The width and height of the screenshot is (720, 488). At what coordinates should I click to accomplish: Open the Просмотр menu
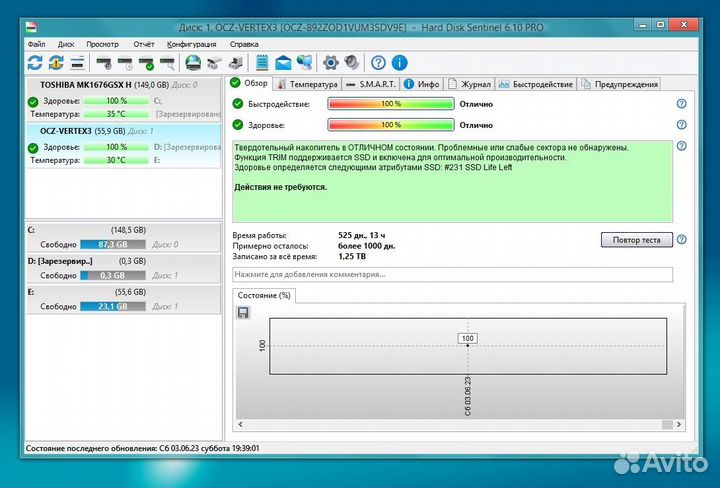(102, 45)
